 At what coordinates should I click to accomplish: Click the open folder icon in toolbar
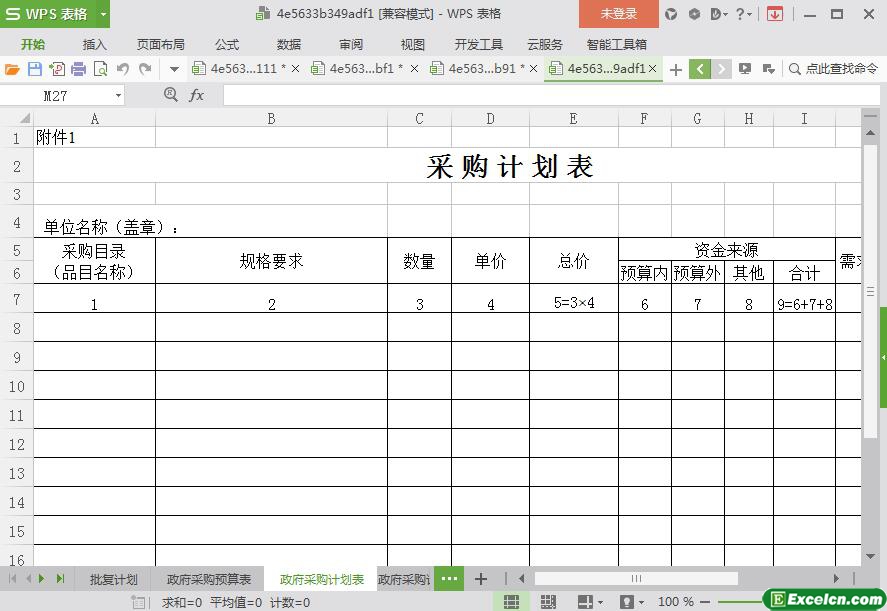coord(12,69)
